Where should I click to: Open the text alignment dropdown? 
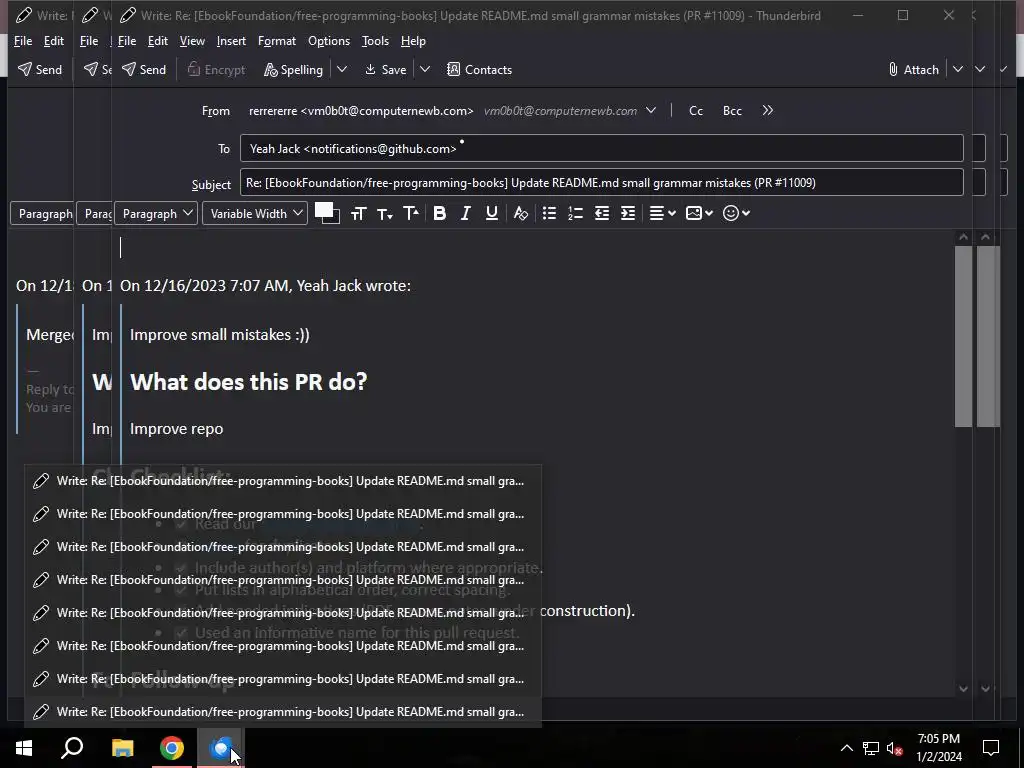(662, 214)
